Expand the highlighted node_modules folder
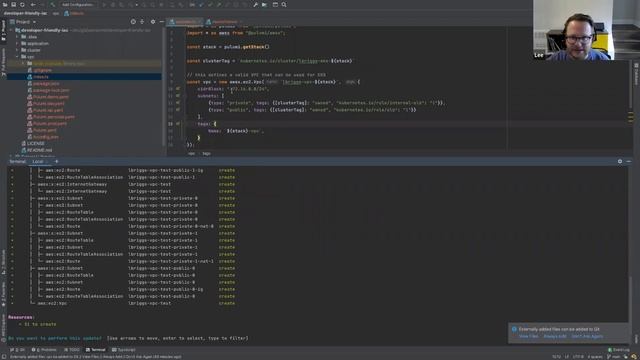 coord(23,64)
